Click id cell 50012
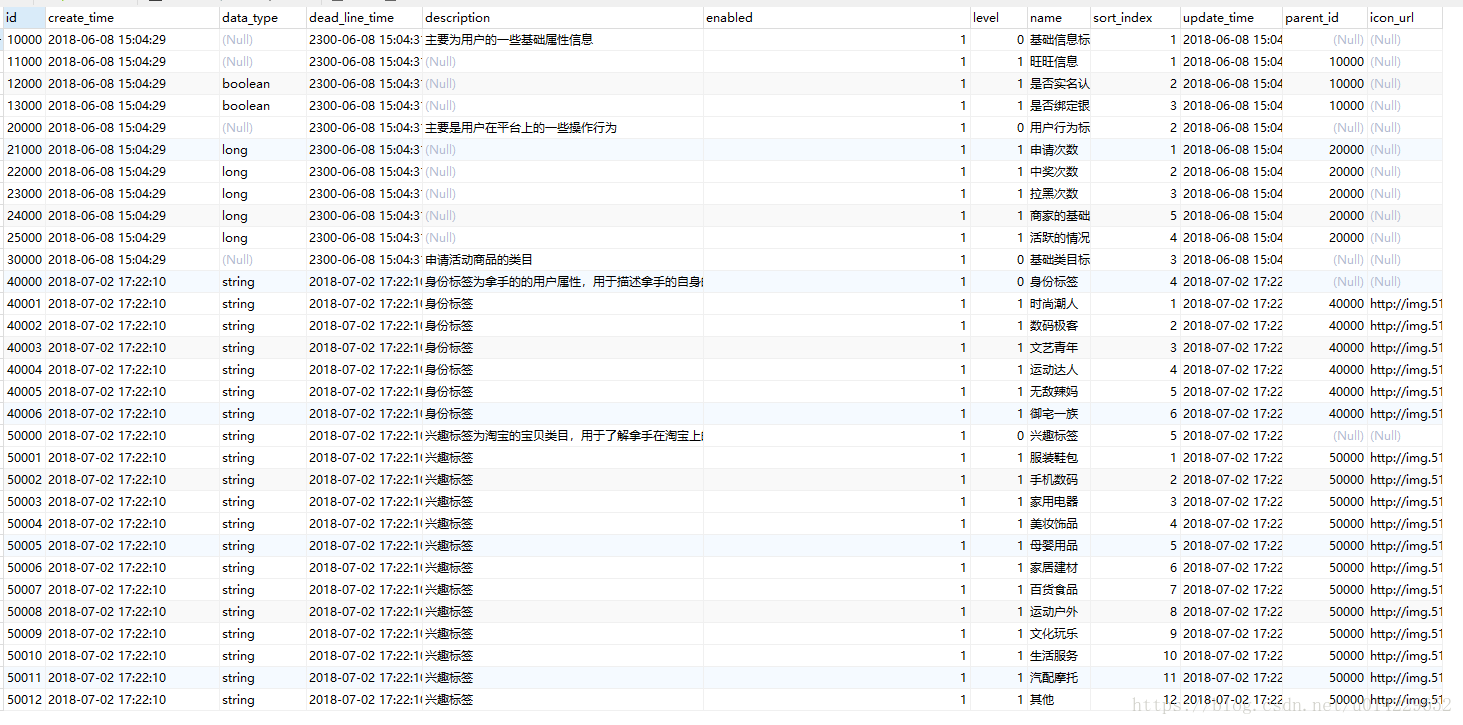The width and height of the screenshot is (1463, 725). [24, 700]
